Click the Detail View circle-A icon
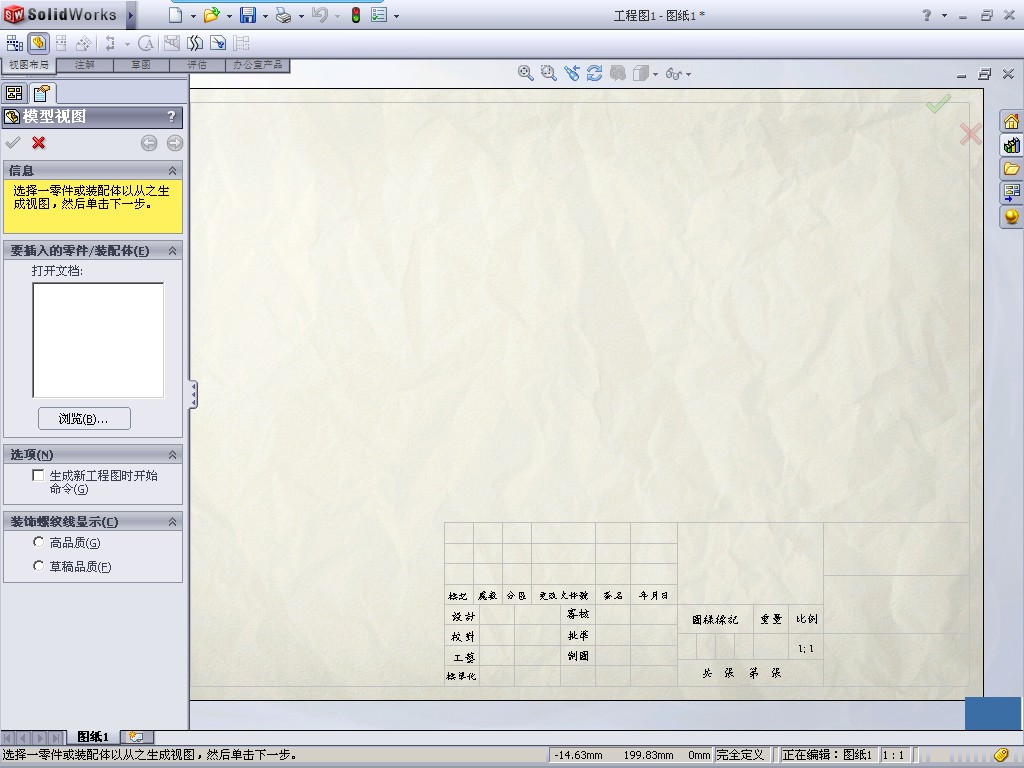Viewport: 1024px width, 768px height. point(146,44)
